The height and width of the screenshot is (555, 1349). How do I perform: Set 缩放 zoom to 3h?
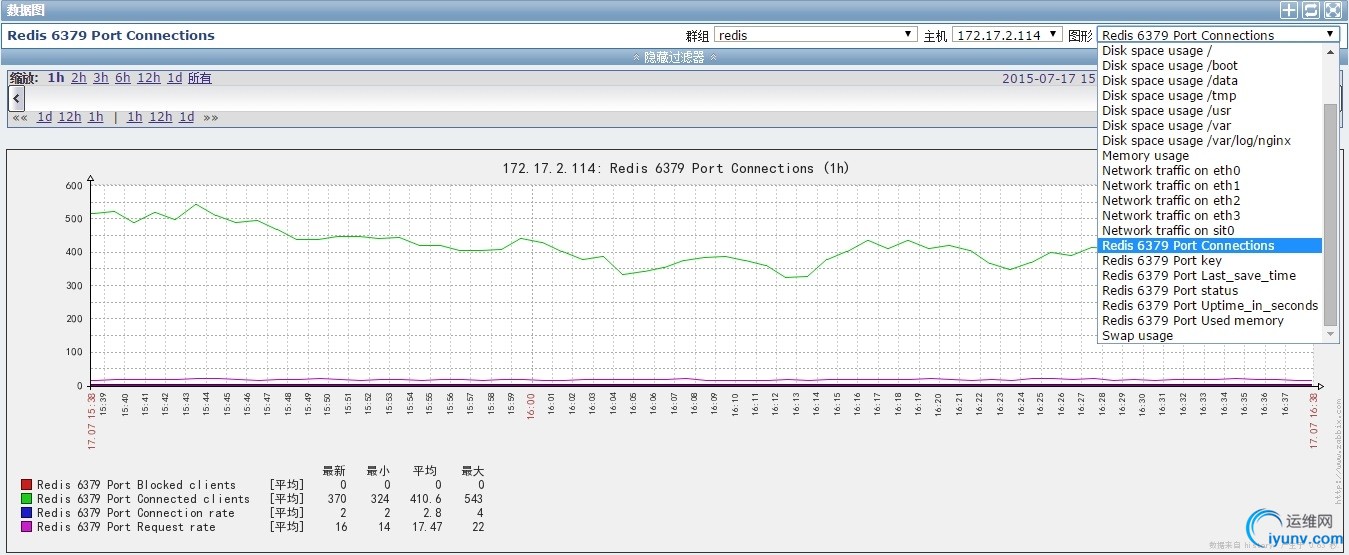[x=101, y=78]
